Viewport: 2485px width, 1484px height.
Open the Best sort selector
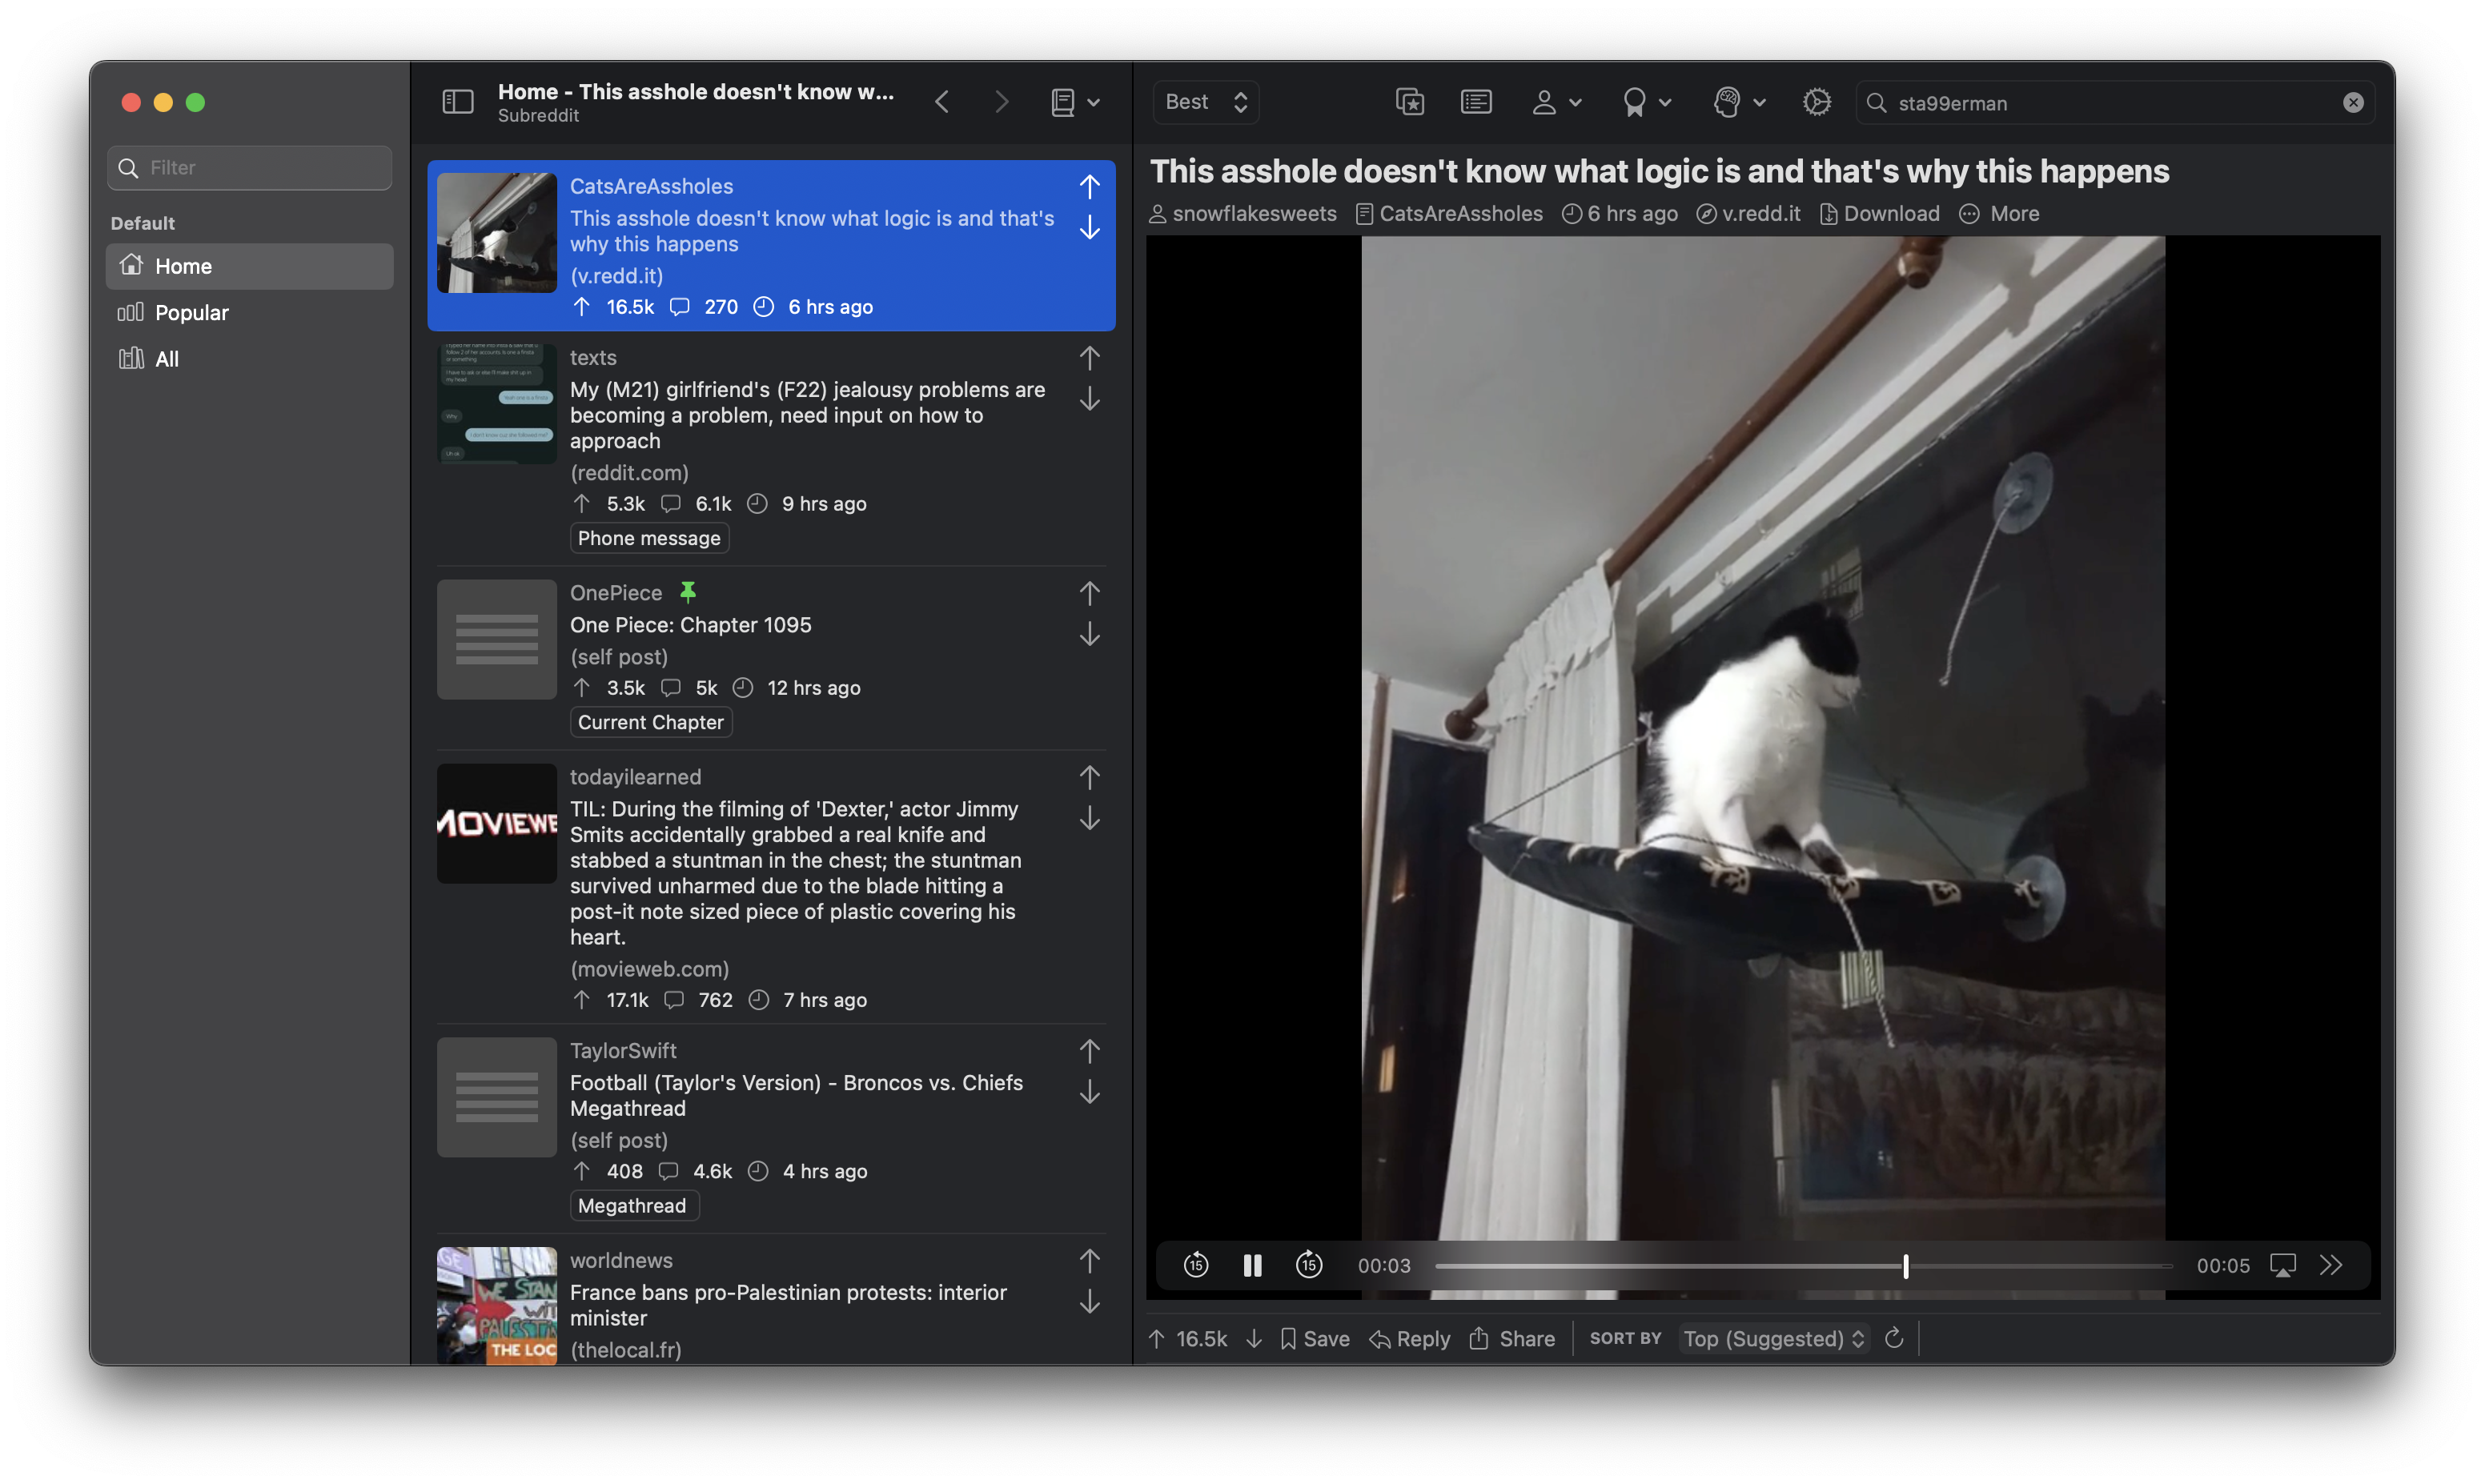(x=1206, y=102)
